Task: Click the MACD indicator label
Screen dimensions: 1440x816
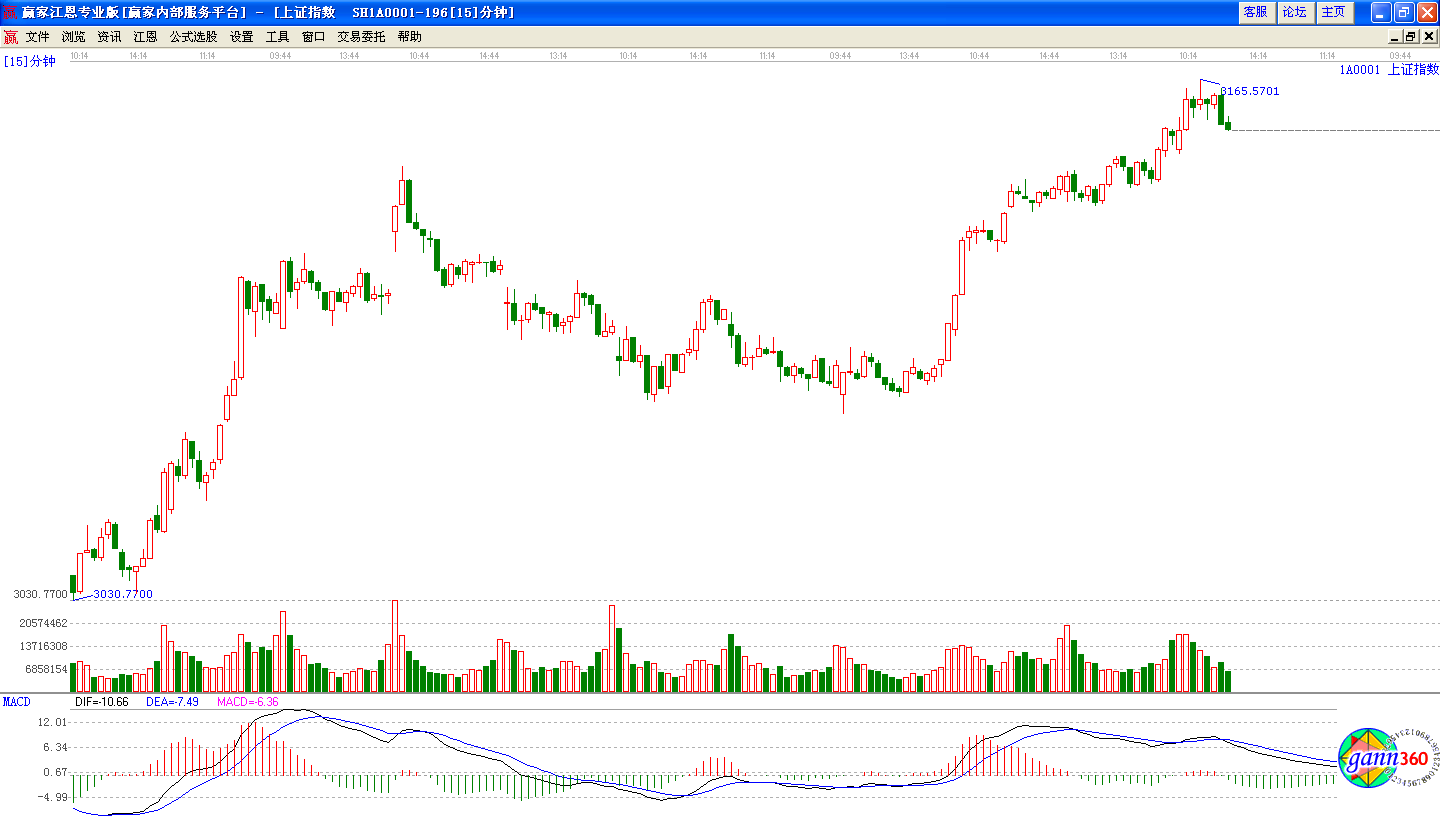Action: tap(17, 702)
